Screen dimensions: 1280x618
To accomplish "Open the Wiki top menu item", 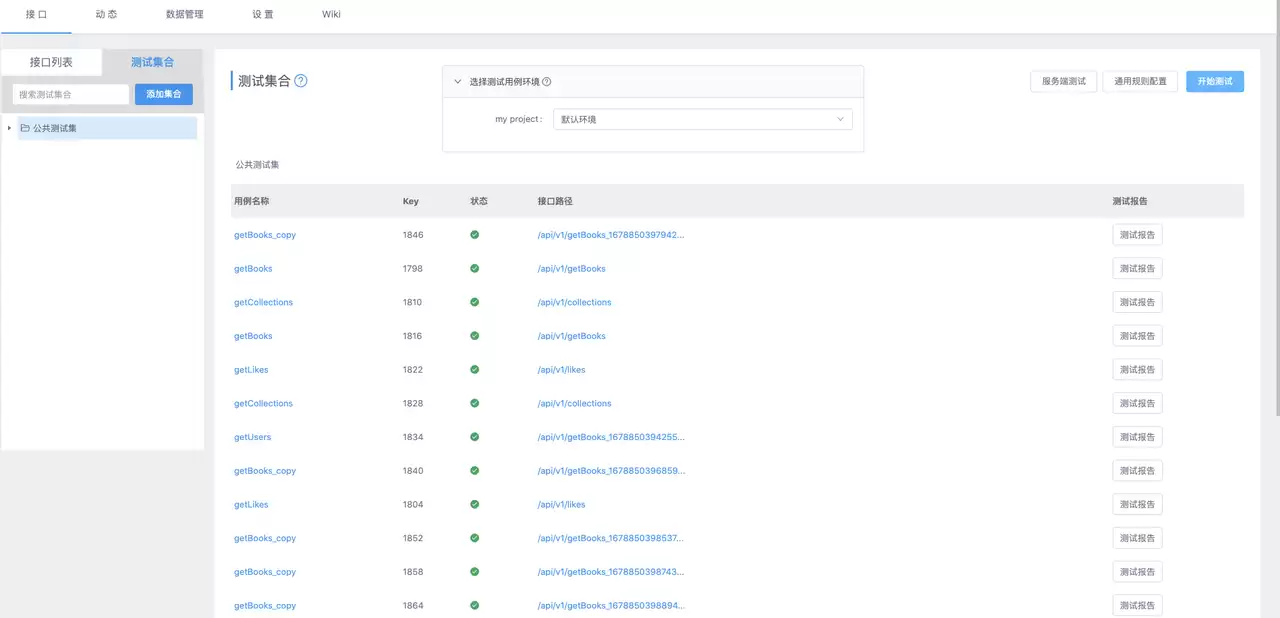I will [331, 15].
